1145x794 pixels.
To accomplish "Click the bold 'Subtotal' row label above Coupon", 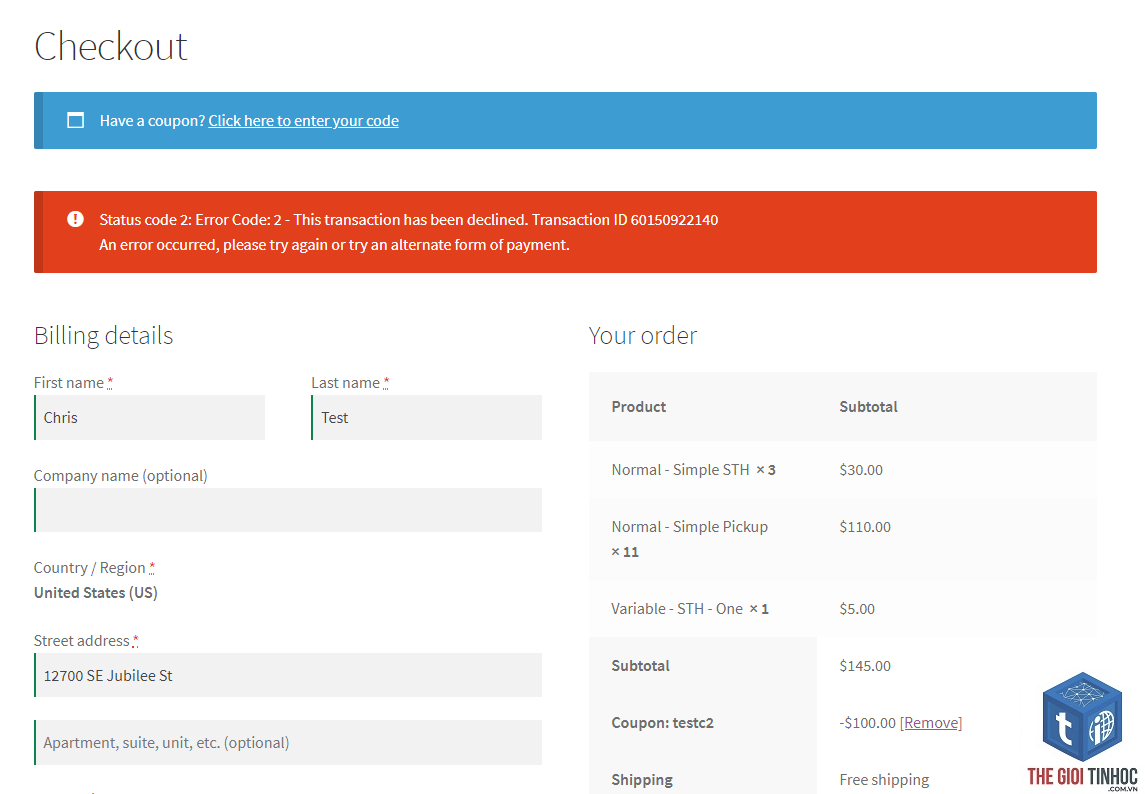I will (x=640, y=665).
